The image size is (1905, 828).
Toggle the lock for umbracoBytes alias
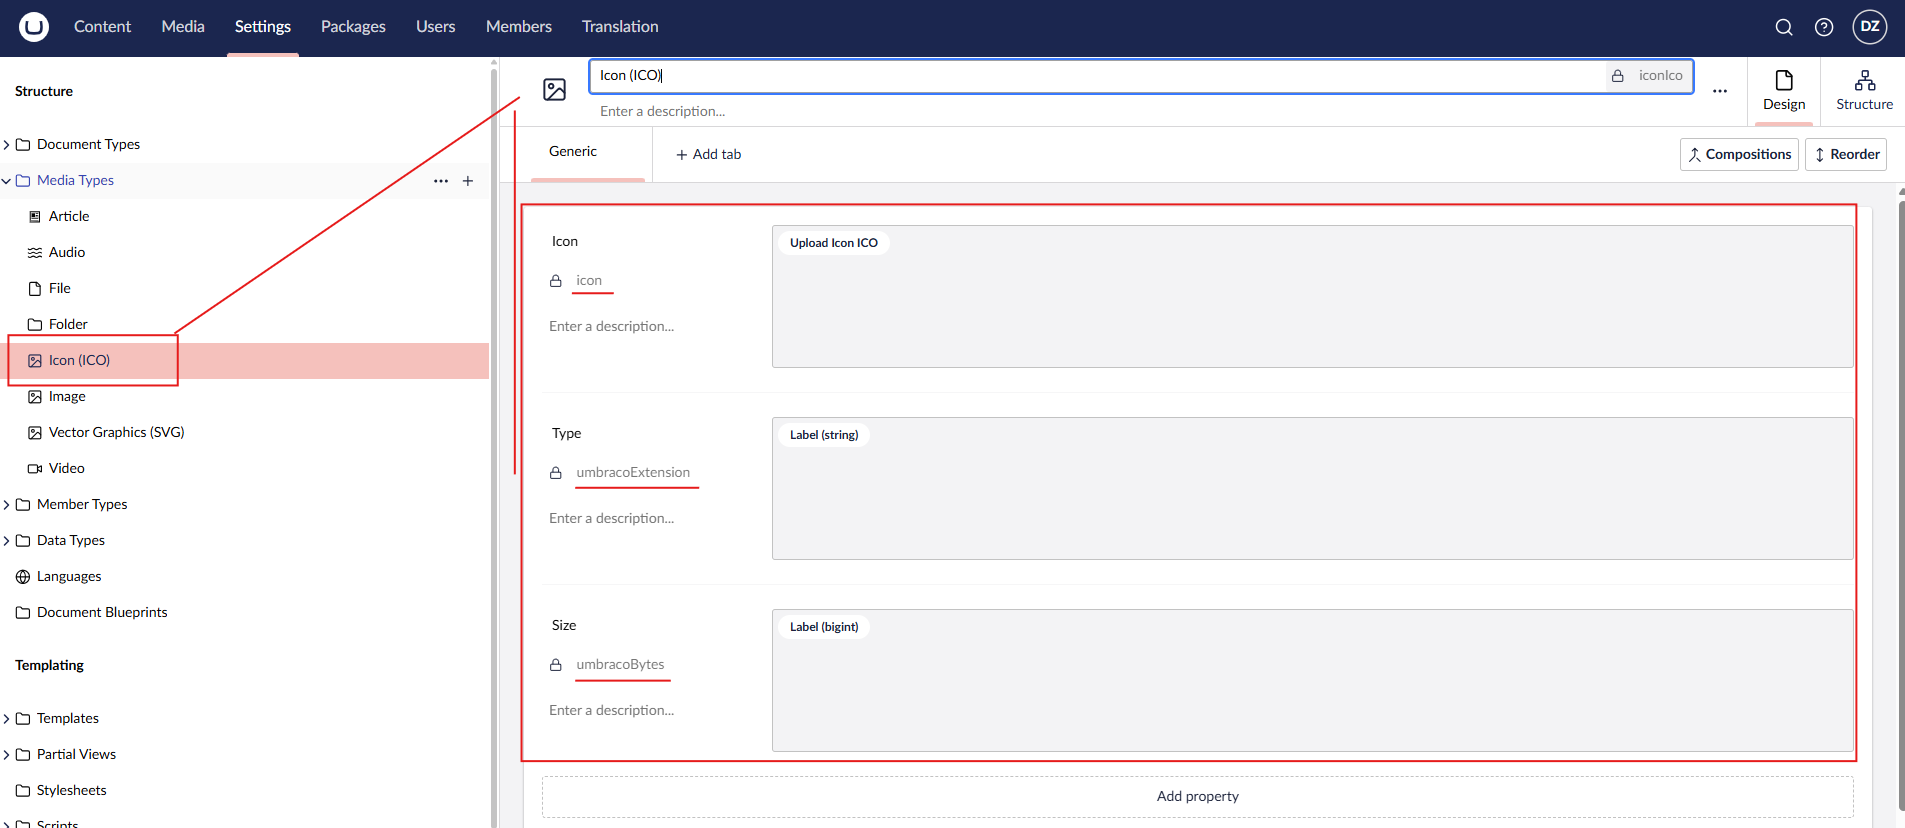556,665
